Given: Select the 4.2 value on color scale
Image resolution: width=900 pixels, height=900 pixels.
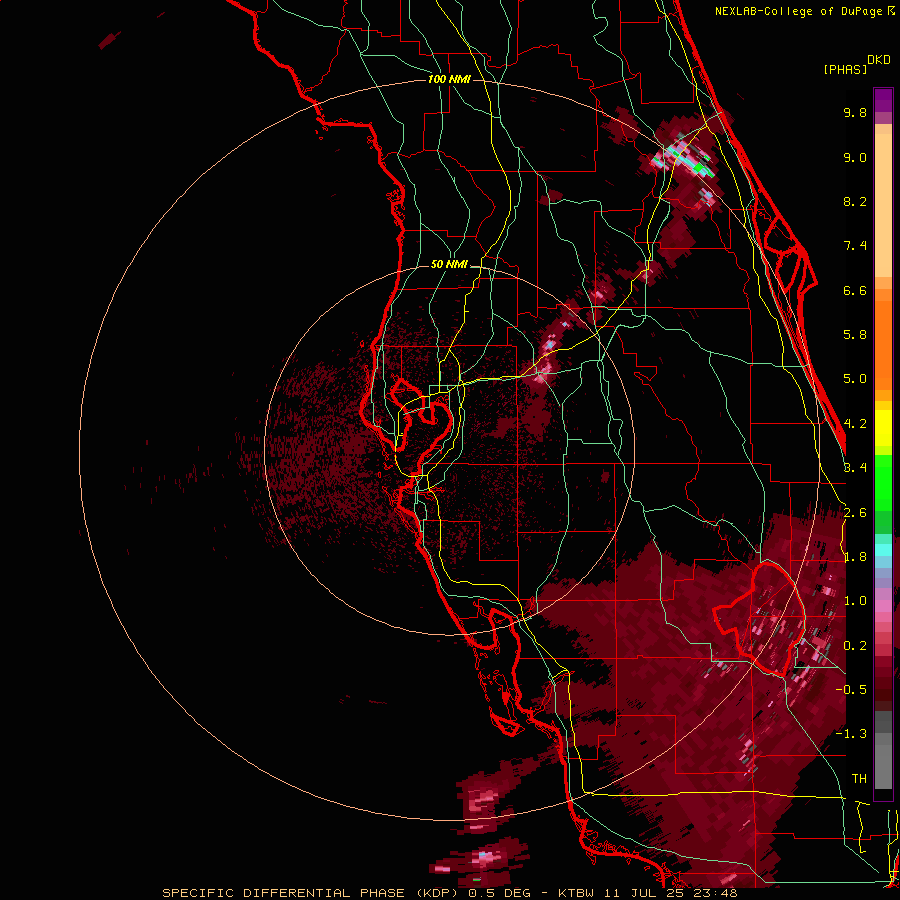Looking at the screenshot, I should coord(855,424).
